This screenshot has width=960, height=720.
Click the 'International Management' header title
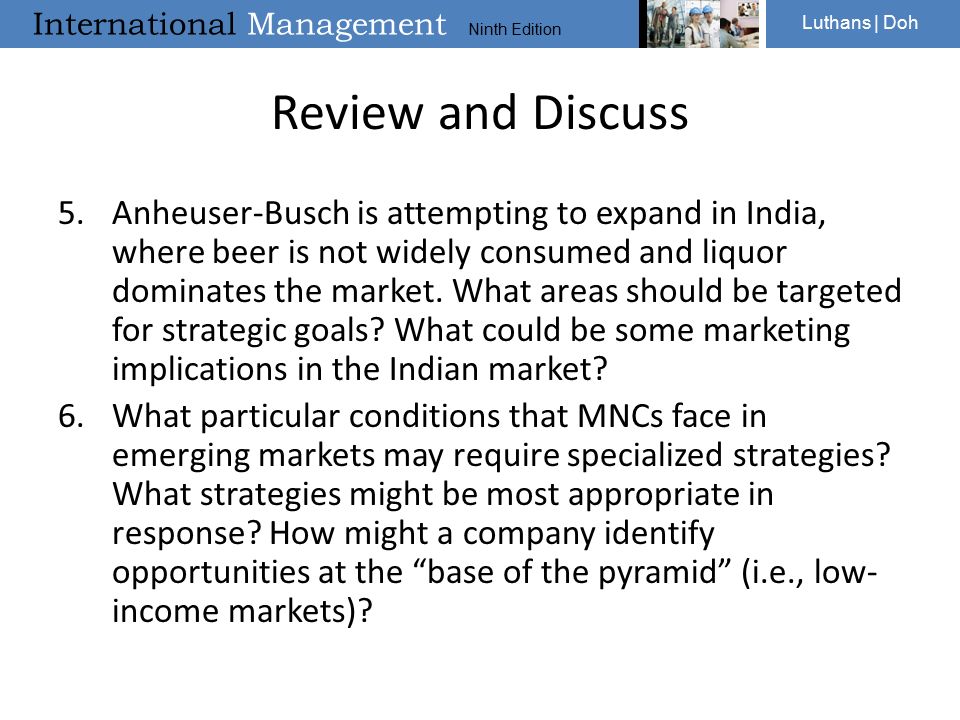pyautogui.click(x=239, y=24)
